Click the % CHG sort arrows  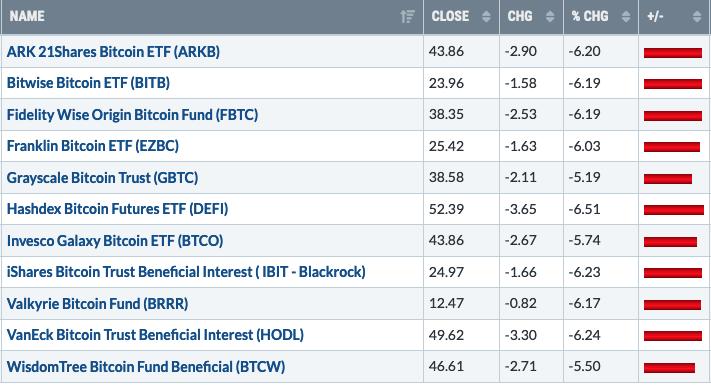click(626, 17)
